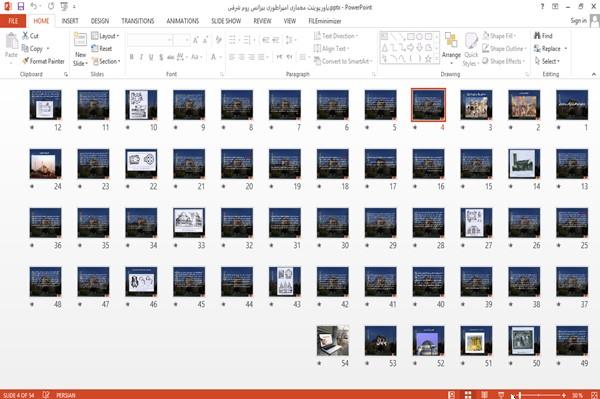Click the Reading View icon in status bar
The image size is (600, 399).
click(x=484, y=395)
